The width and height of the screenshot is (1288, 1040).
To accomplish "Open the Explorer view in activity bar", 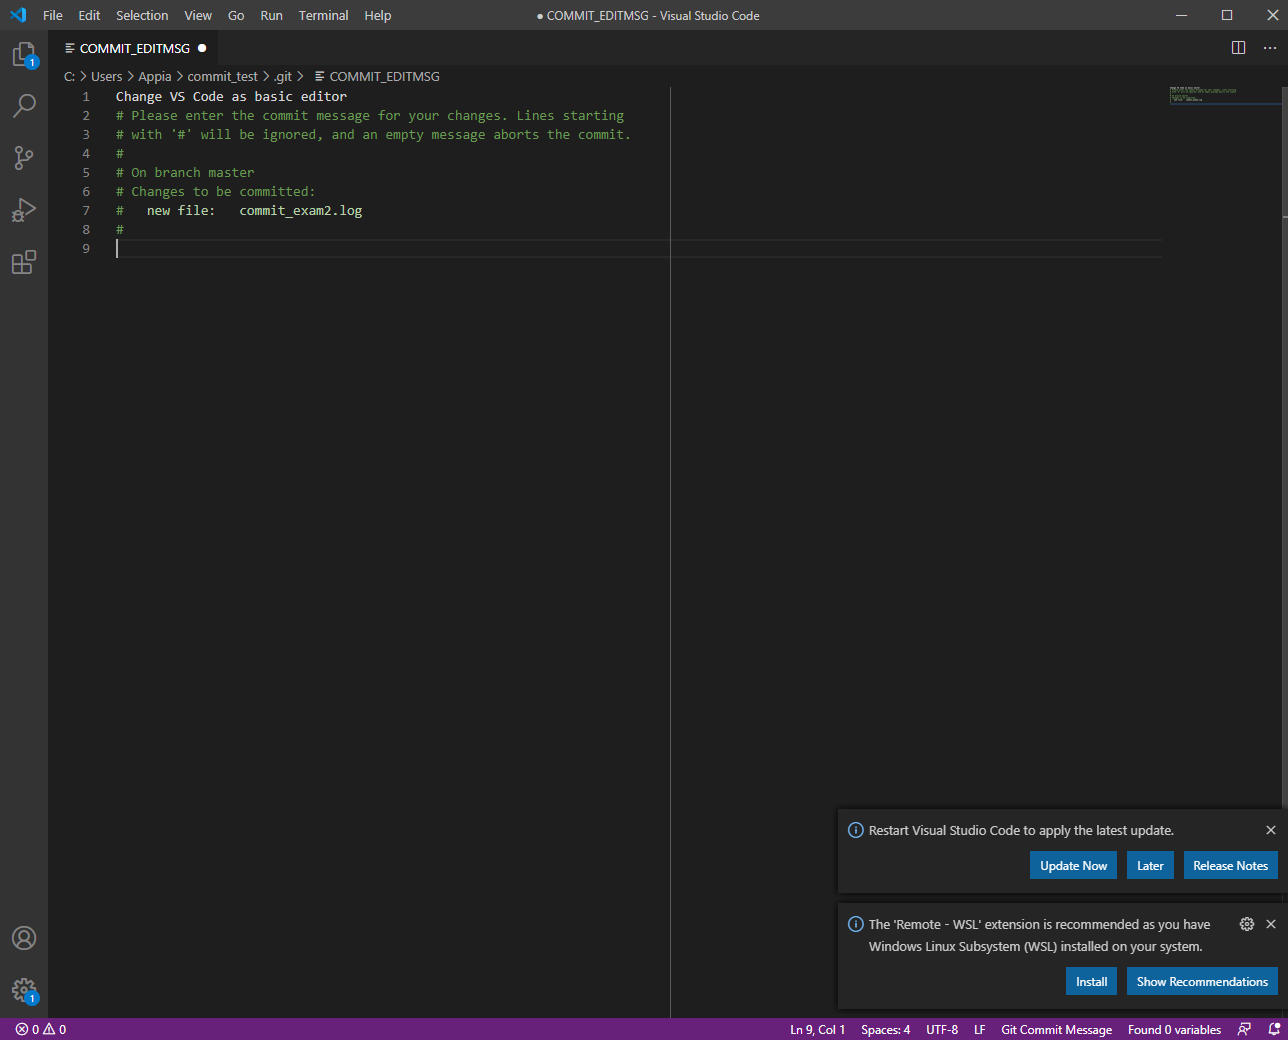I will (x=24, y=55).
